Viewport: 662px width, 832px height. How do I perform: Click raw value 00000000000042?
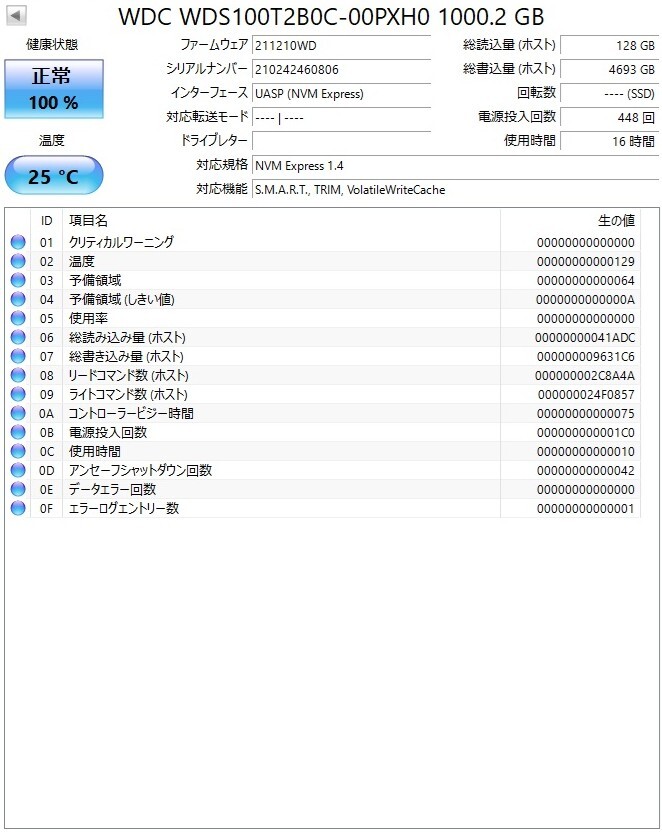(585, 471)
